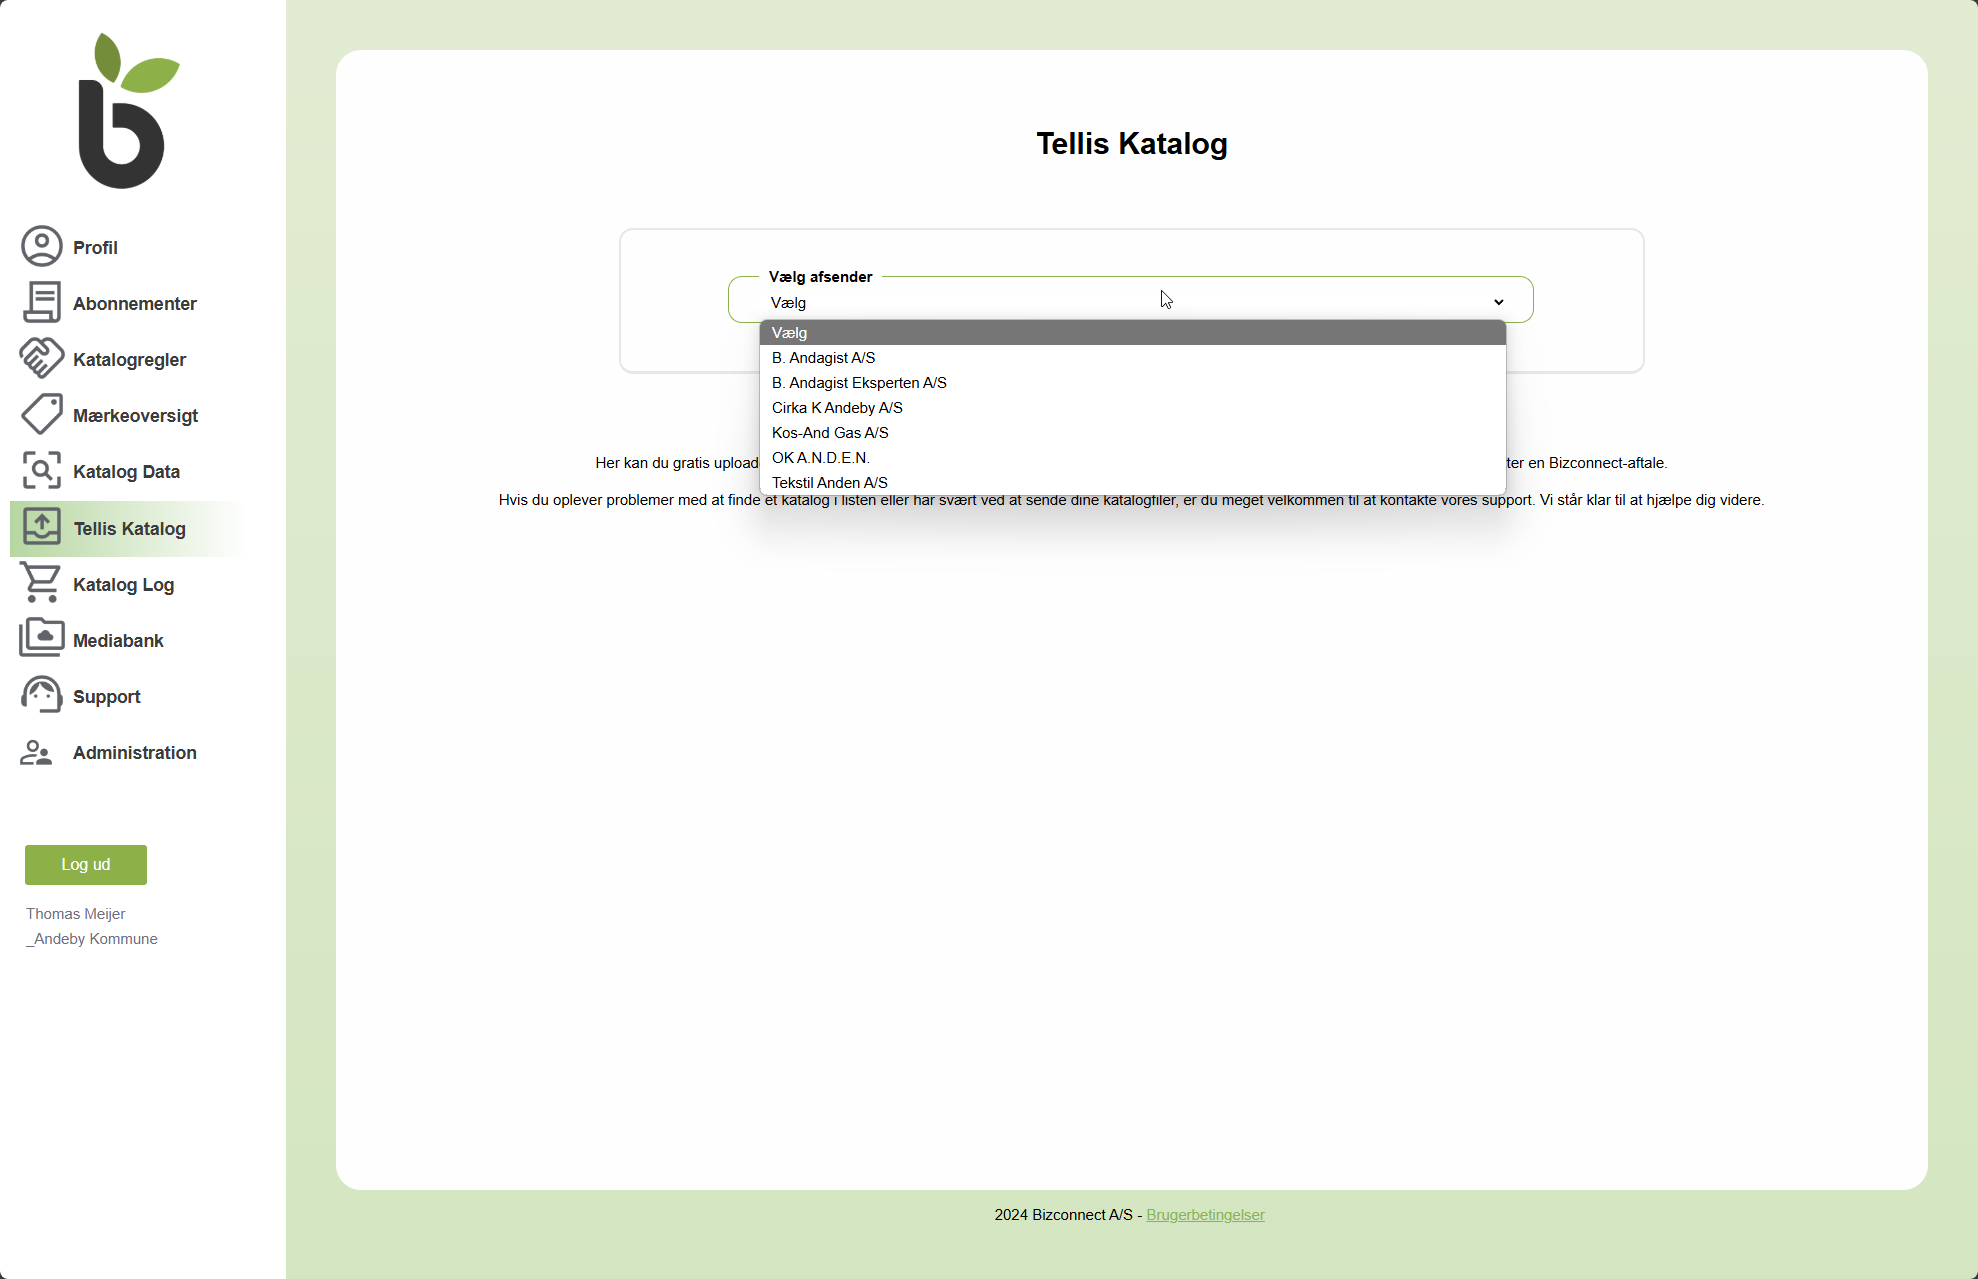
Task: Click the Administration people icon
Action: coord(37,752)
